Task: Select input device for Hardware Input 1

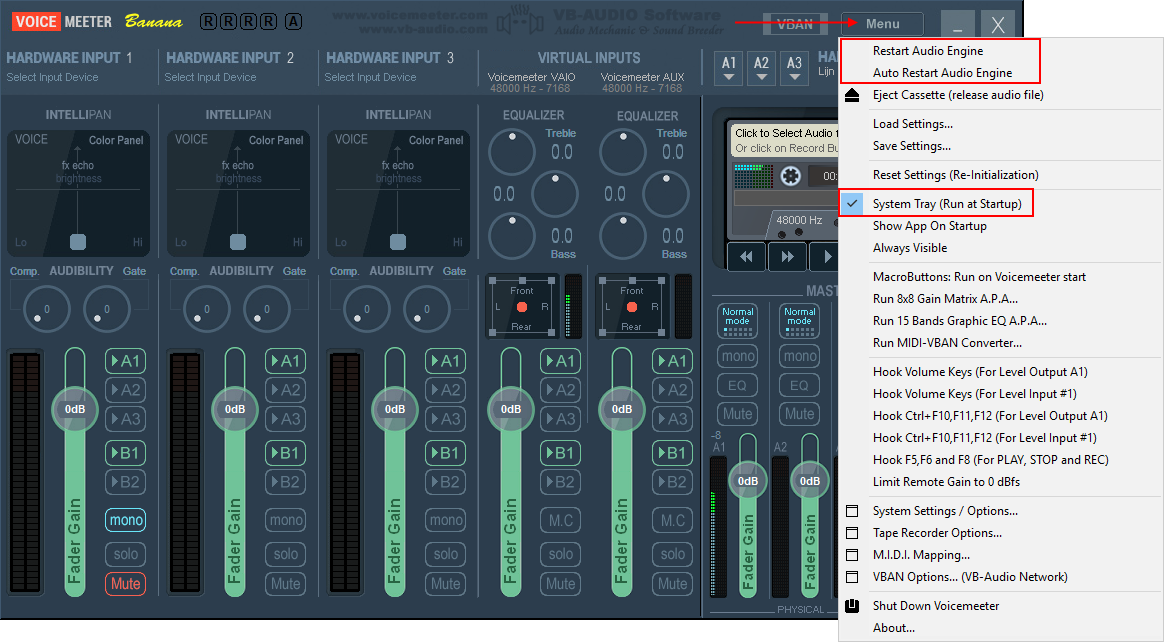Action: [x=53, y=77]
